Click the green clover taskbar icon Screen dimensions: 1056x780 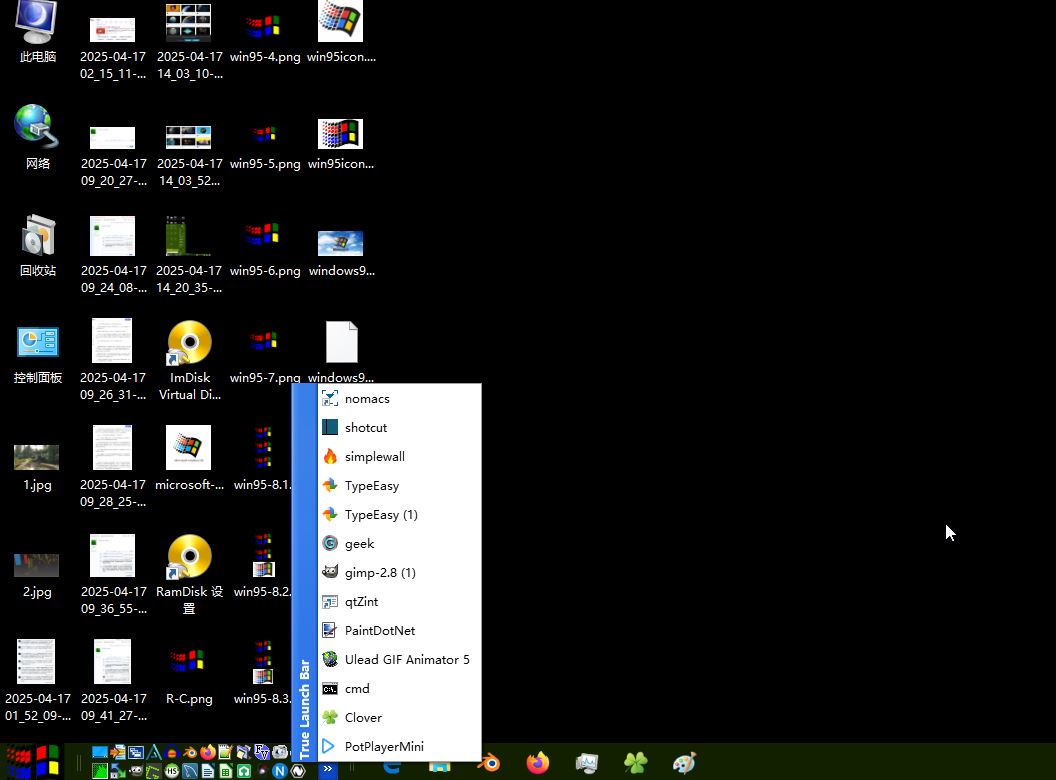point(636,763)
